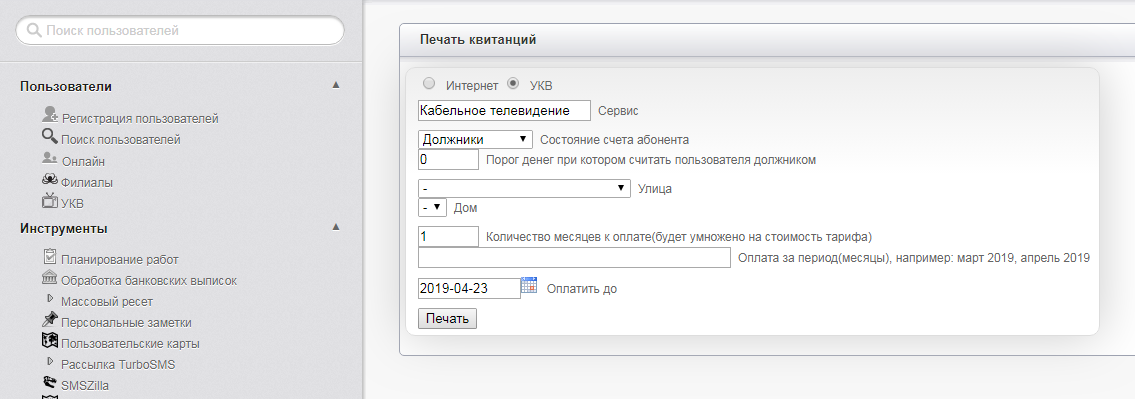This screenshot has width=1135, height=399.
Task: Click the Печать button
Action: click(447, 319)
